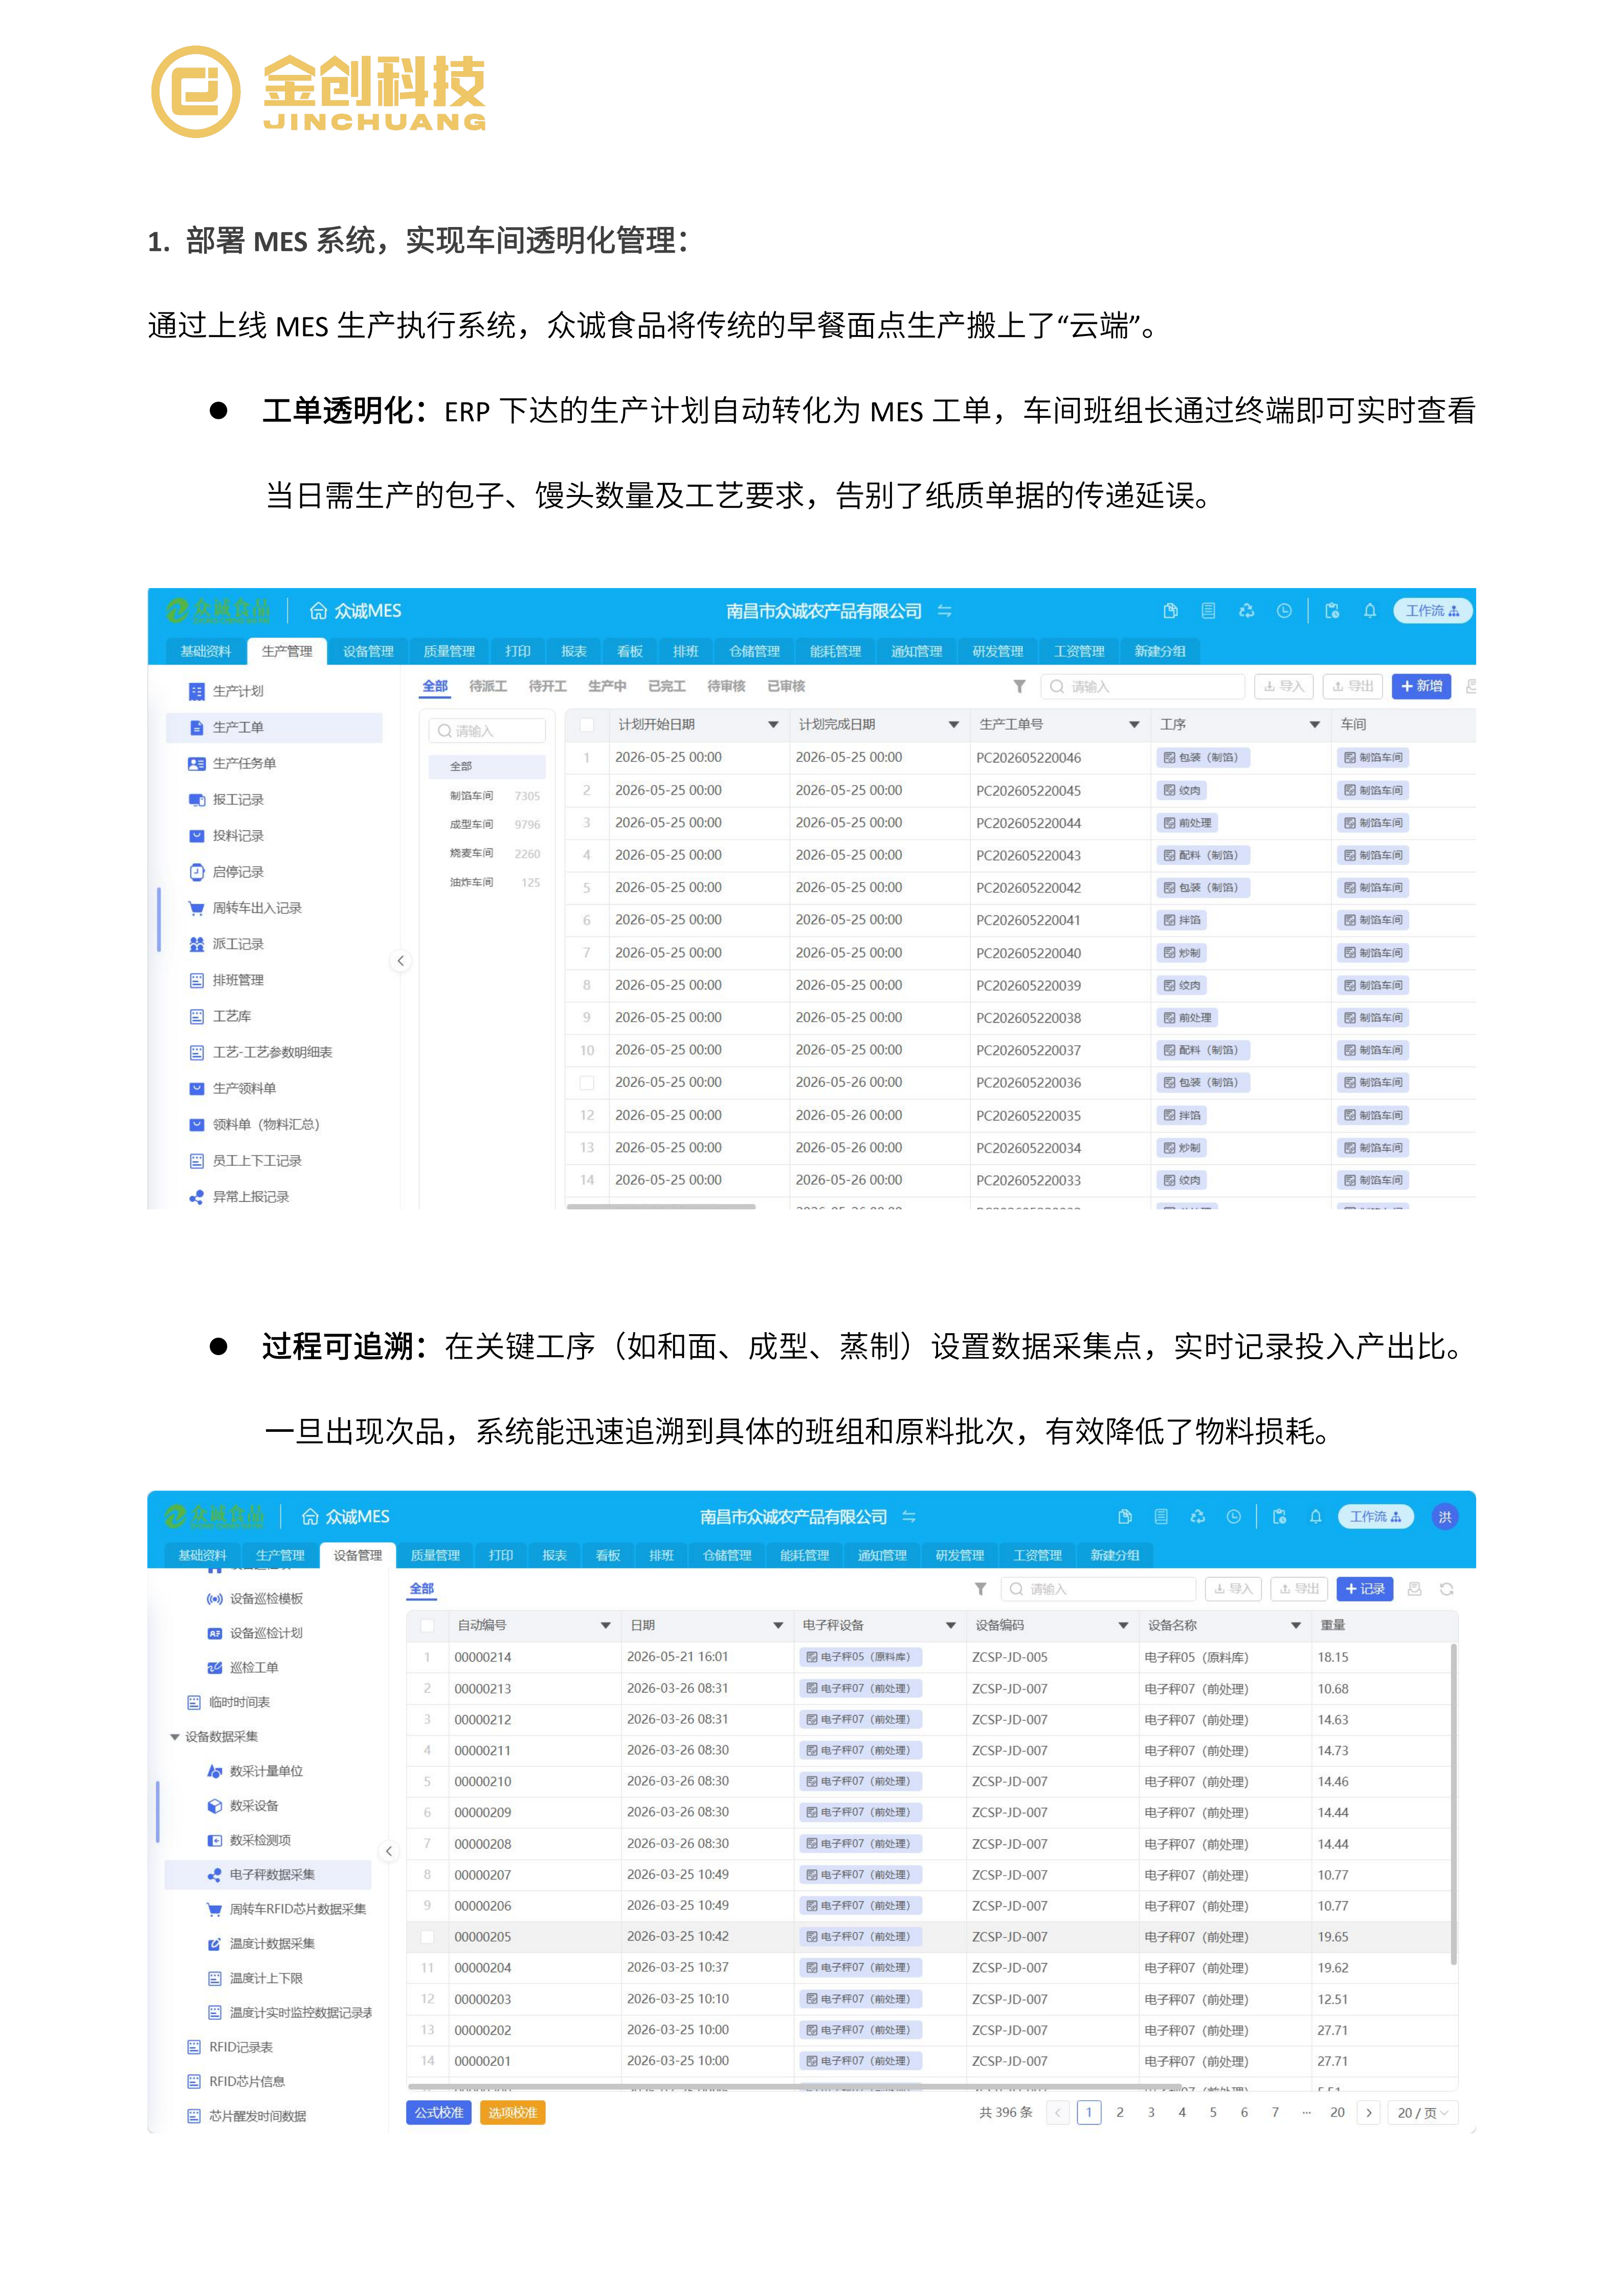This screenshot has width=1624, height=2296.
Task: Click the bell icon in the lower MES header
Action: [1315, 1516]
